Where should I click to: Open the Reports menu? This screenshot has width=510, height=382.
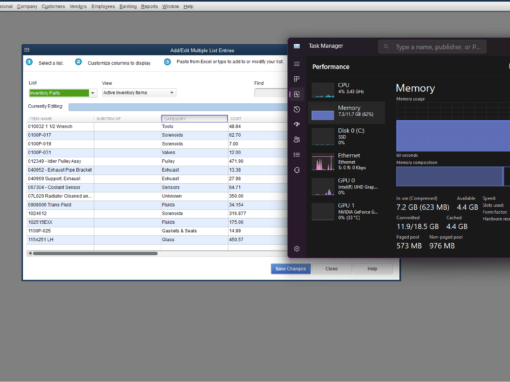coord(149,6)
